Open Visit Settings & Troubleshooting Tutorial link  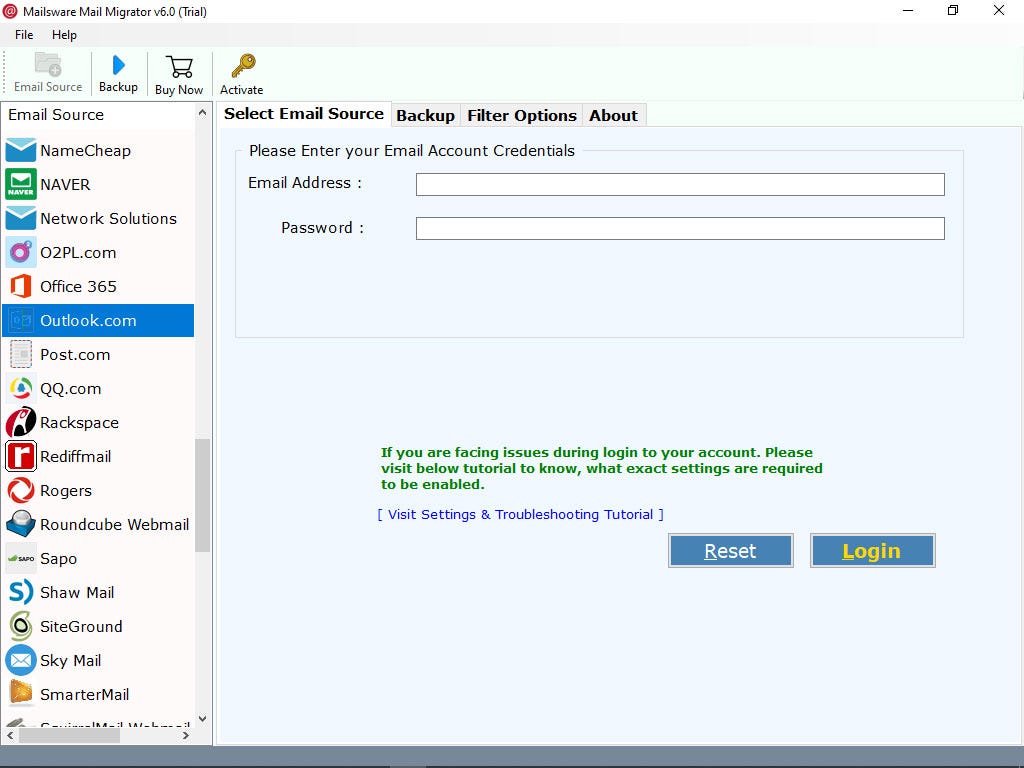pos(520,515)
